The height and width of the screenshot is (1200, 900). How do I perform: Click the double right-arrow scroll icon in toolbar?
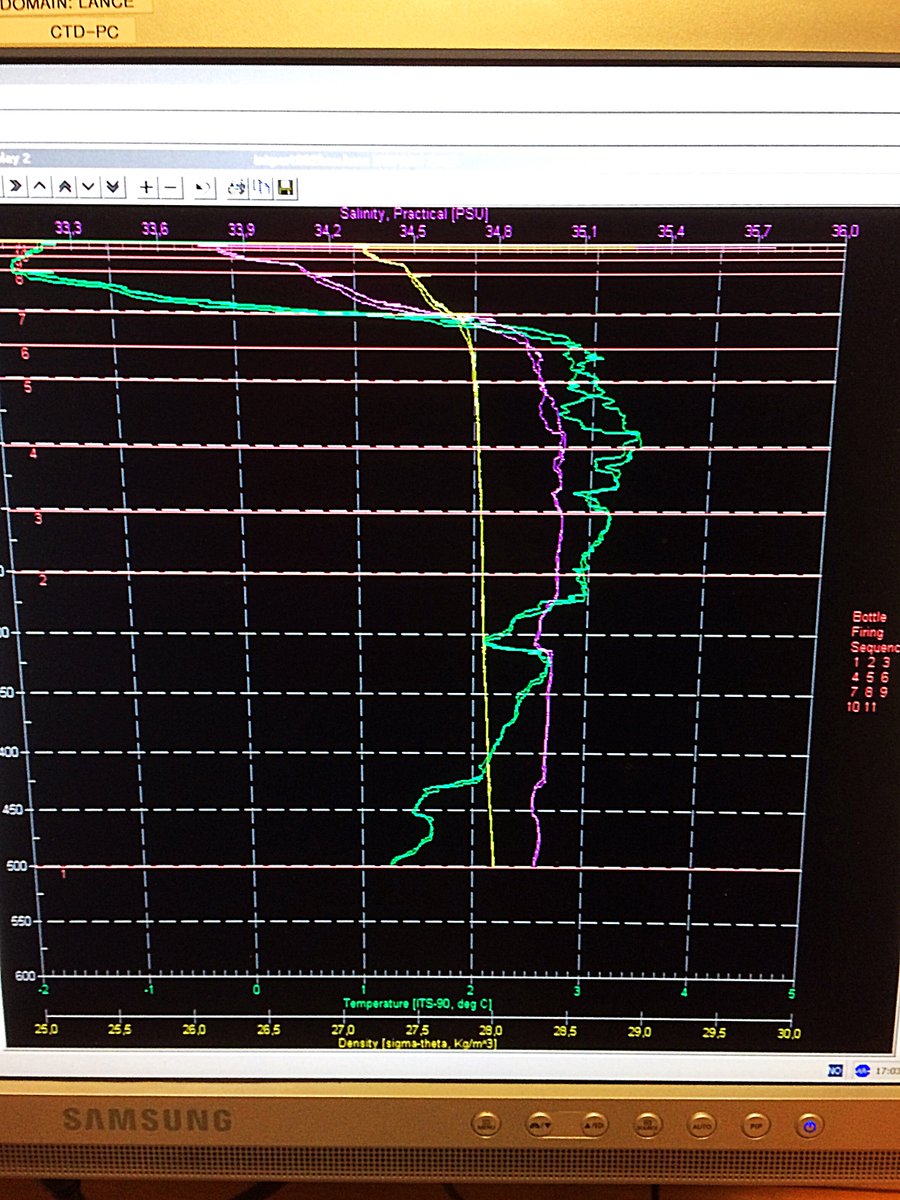(x=16, y=187)
